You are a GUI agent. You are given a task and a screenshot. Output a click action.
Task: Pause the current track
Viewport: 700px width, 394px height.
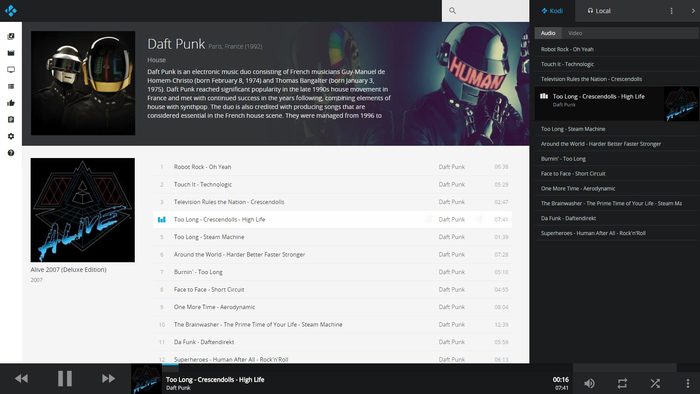(65, 378)
